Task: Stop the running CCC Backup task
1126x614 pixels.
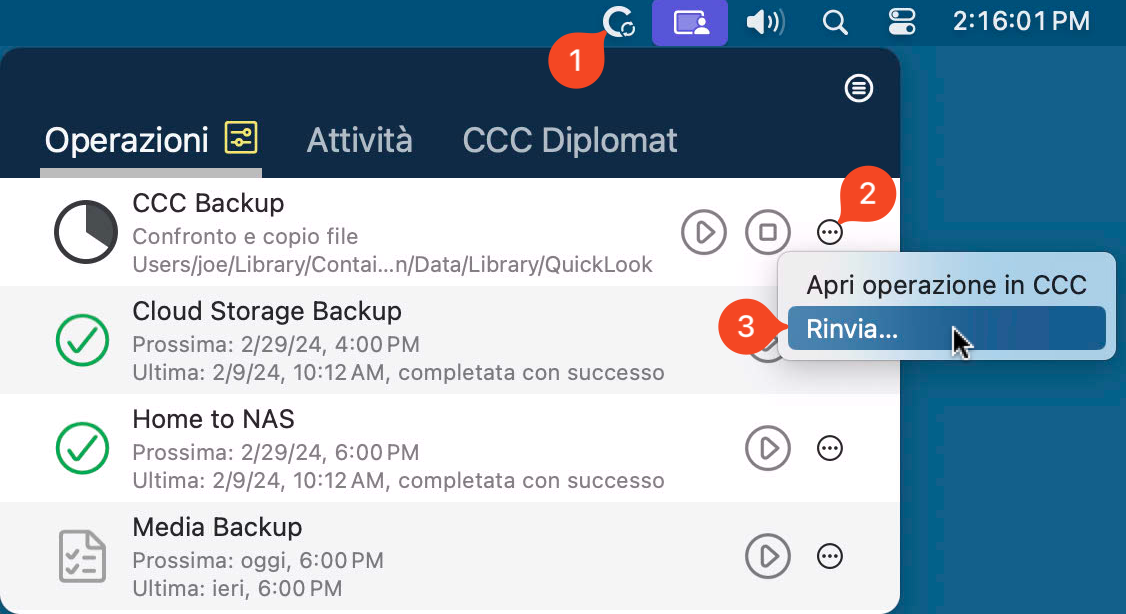Action: (768, 232)
